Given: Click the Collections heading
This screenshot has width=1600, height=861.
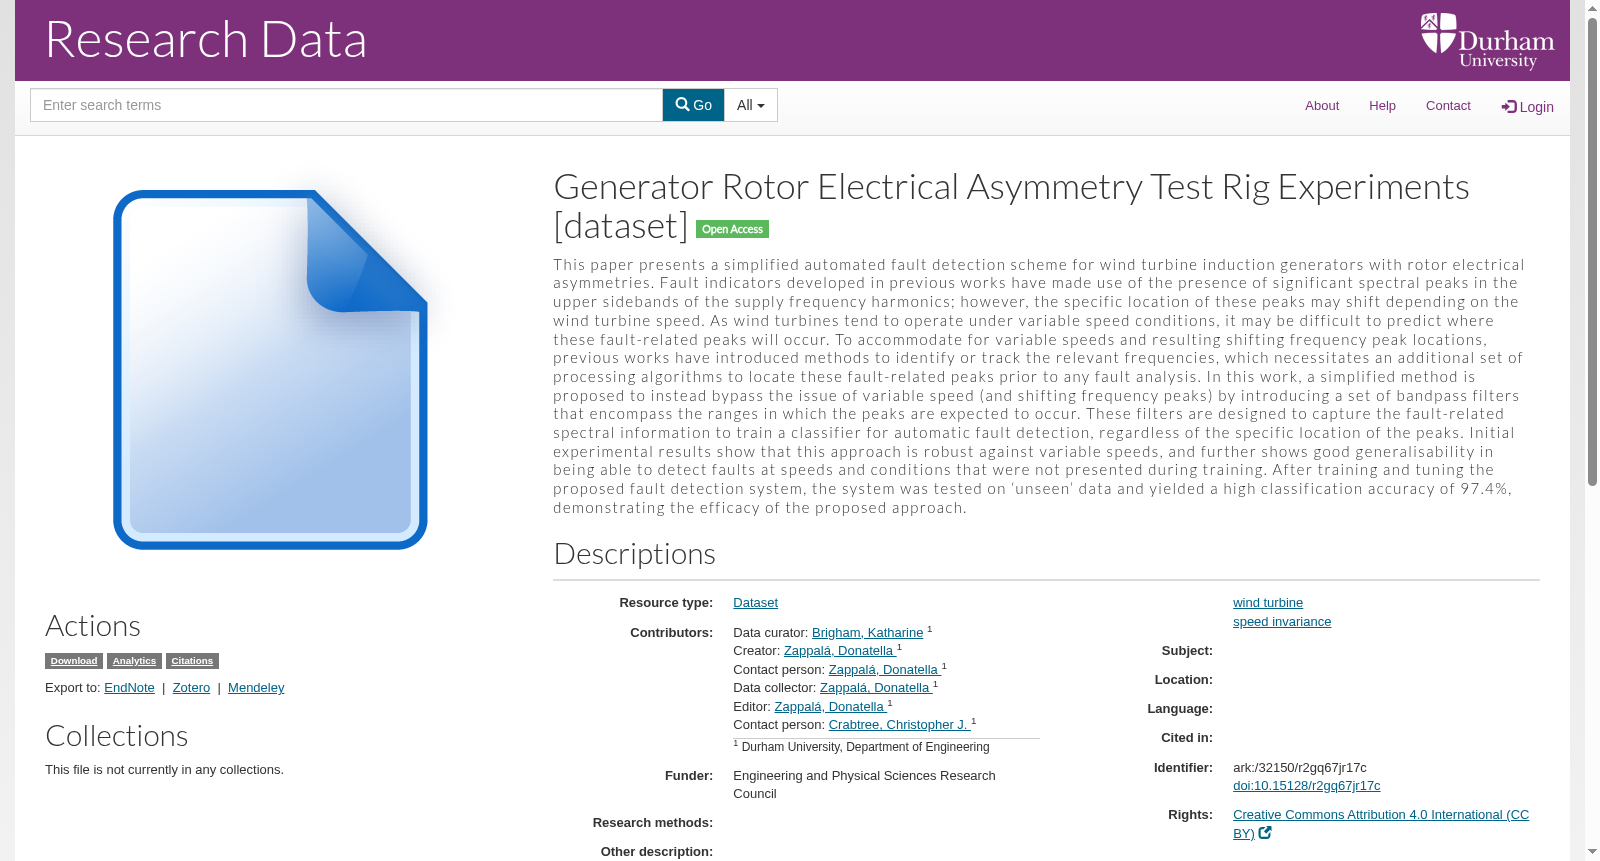Looking at the screenshot, I should (x=116, y=736).
